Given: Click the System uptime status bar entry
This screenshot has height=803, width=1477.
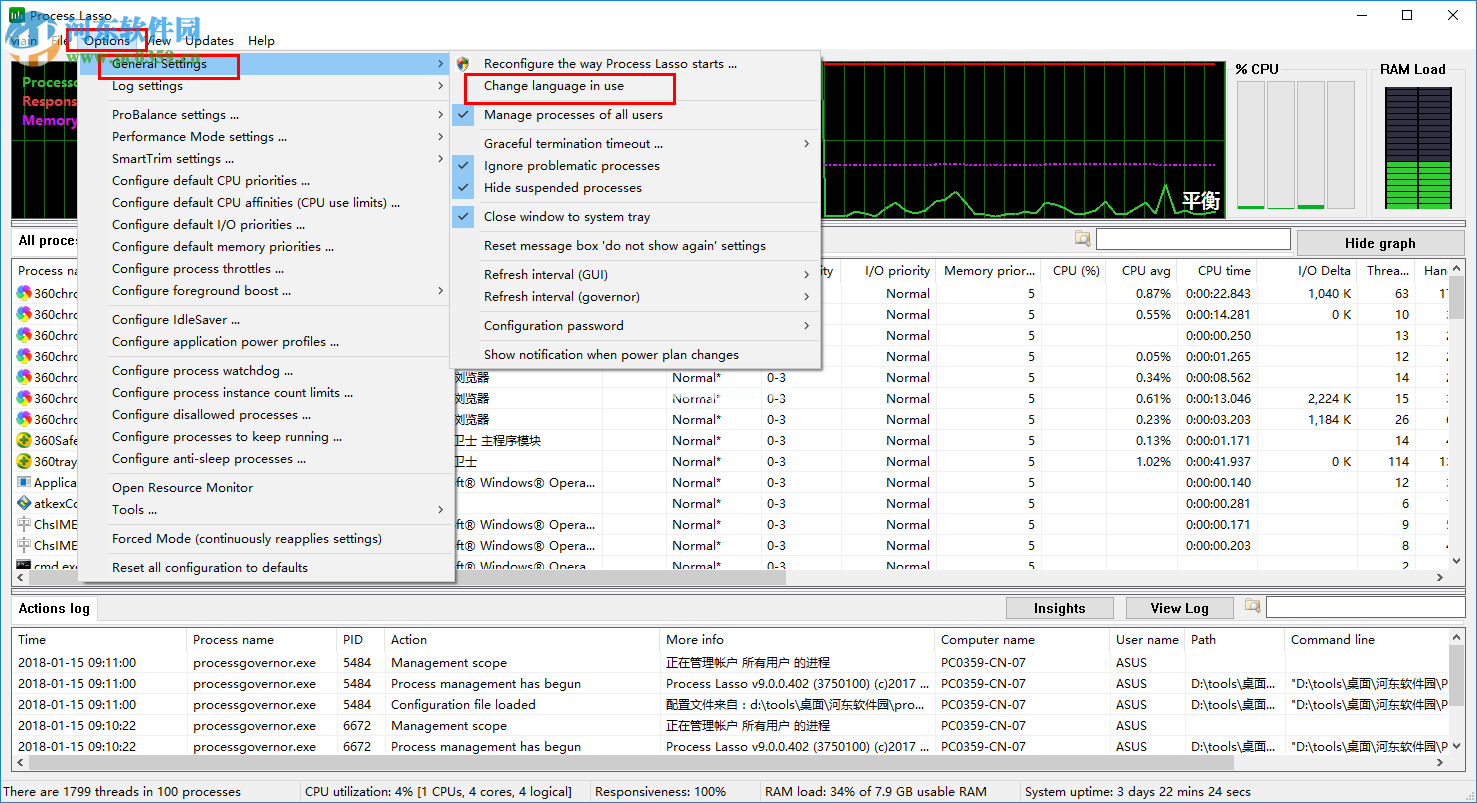Looking at the screenshot, I should click(x=1138, y=791).
